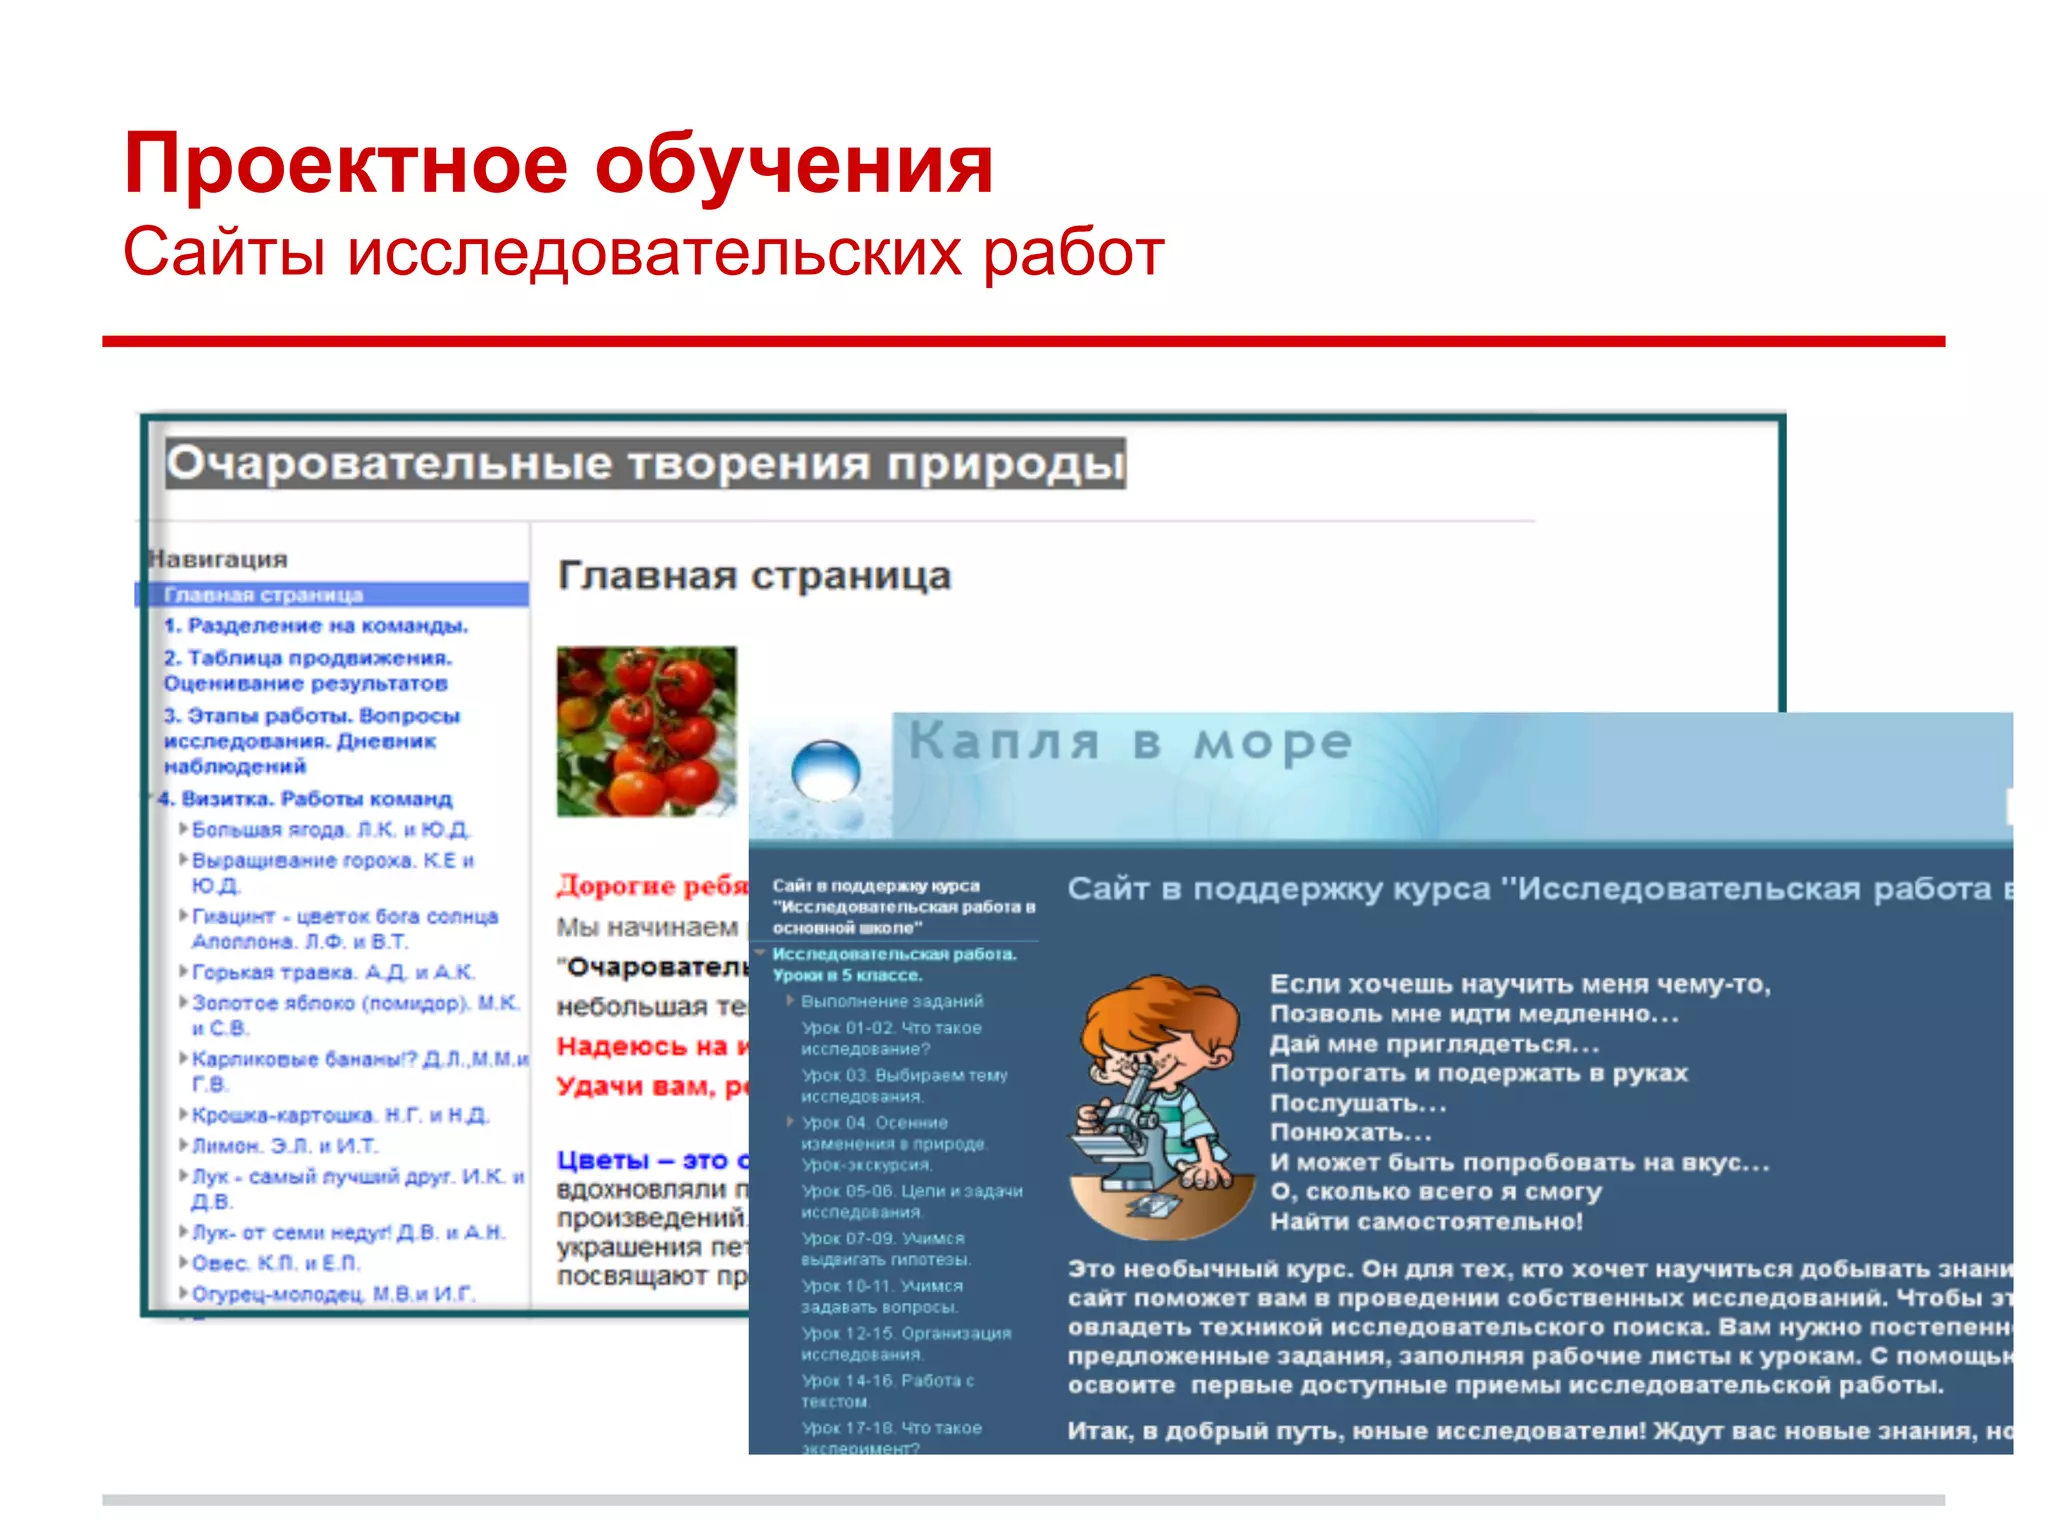Click slide title 'Проектное обучения'
2048x1536 pixels.
[x=558, y=164]
